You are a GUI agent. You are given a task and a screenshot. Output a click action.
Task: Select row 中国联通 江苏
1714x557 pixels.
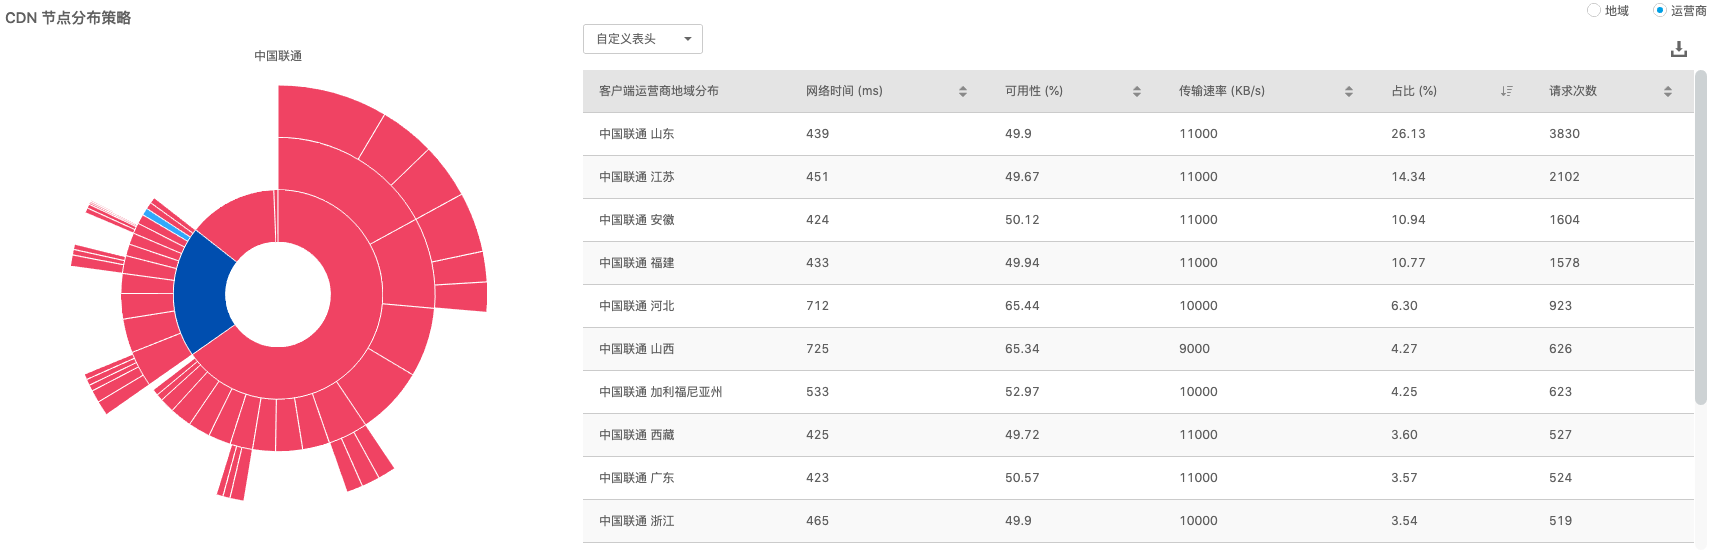(x=1138, y=177)
